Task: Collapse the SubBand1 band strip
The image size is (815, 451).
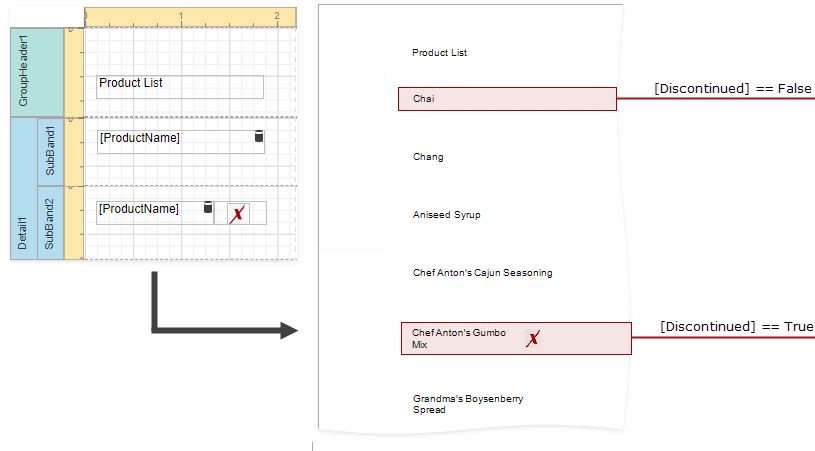Action: point(50,151)
